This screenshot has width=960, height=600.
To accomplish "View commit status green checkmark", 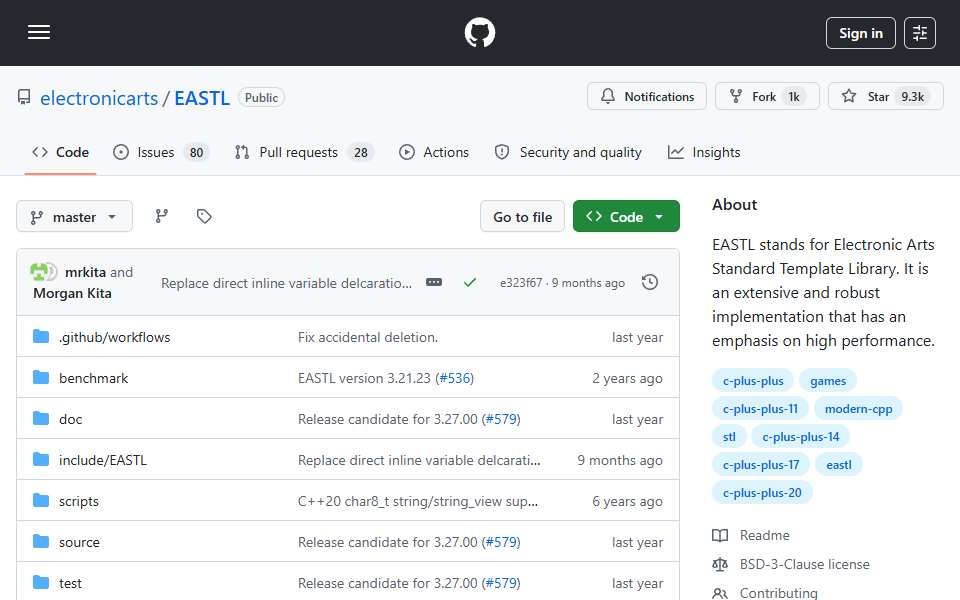I will coord(470,282).
